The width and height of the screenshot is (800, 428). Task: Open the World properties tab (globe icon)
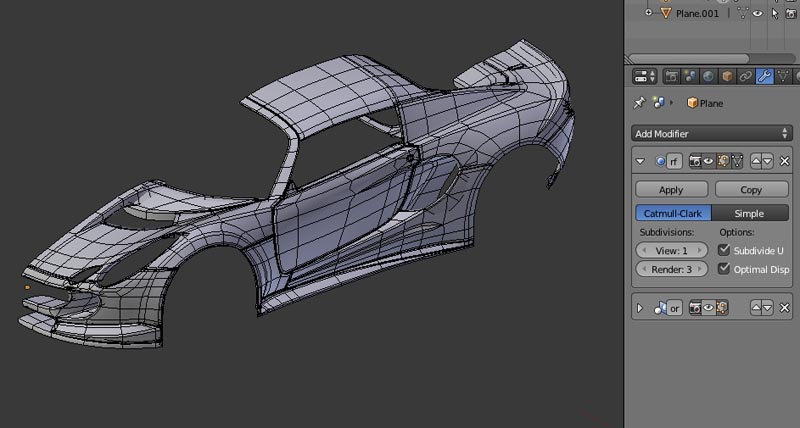(709, 76)
